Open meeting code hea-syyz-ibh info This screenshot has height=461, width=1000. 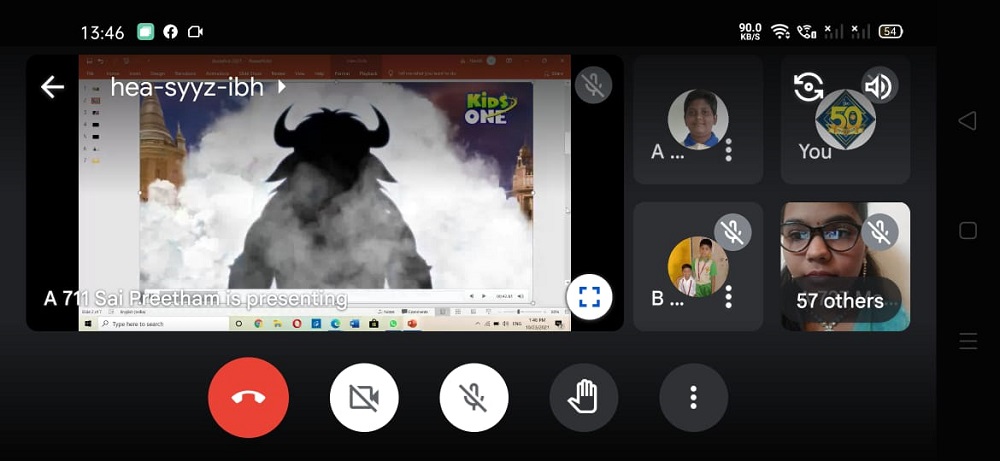186,87
